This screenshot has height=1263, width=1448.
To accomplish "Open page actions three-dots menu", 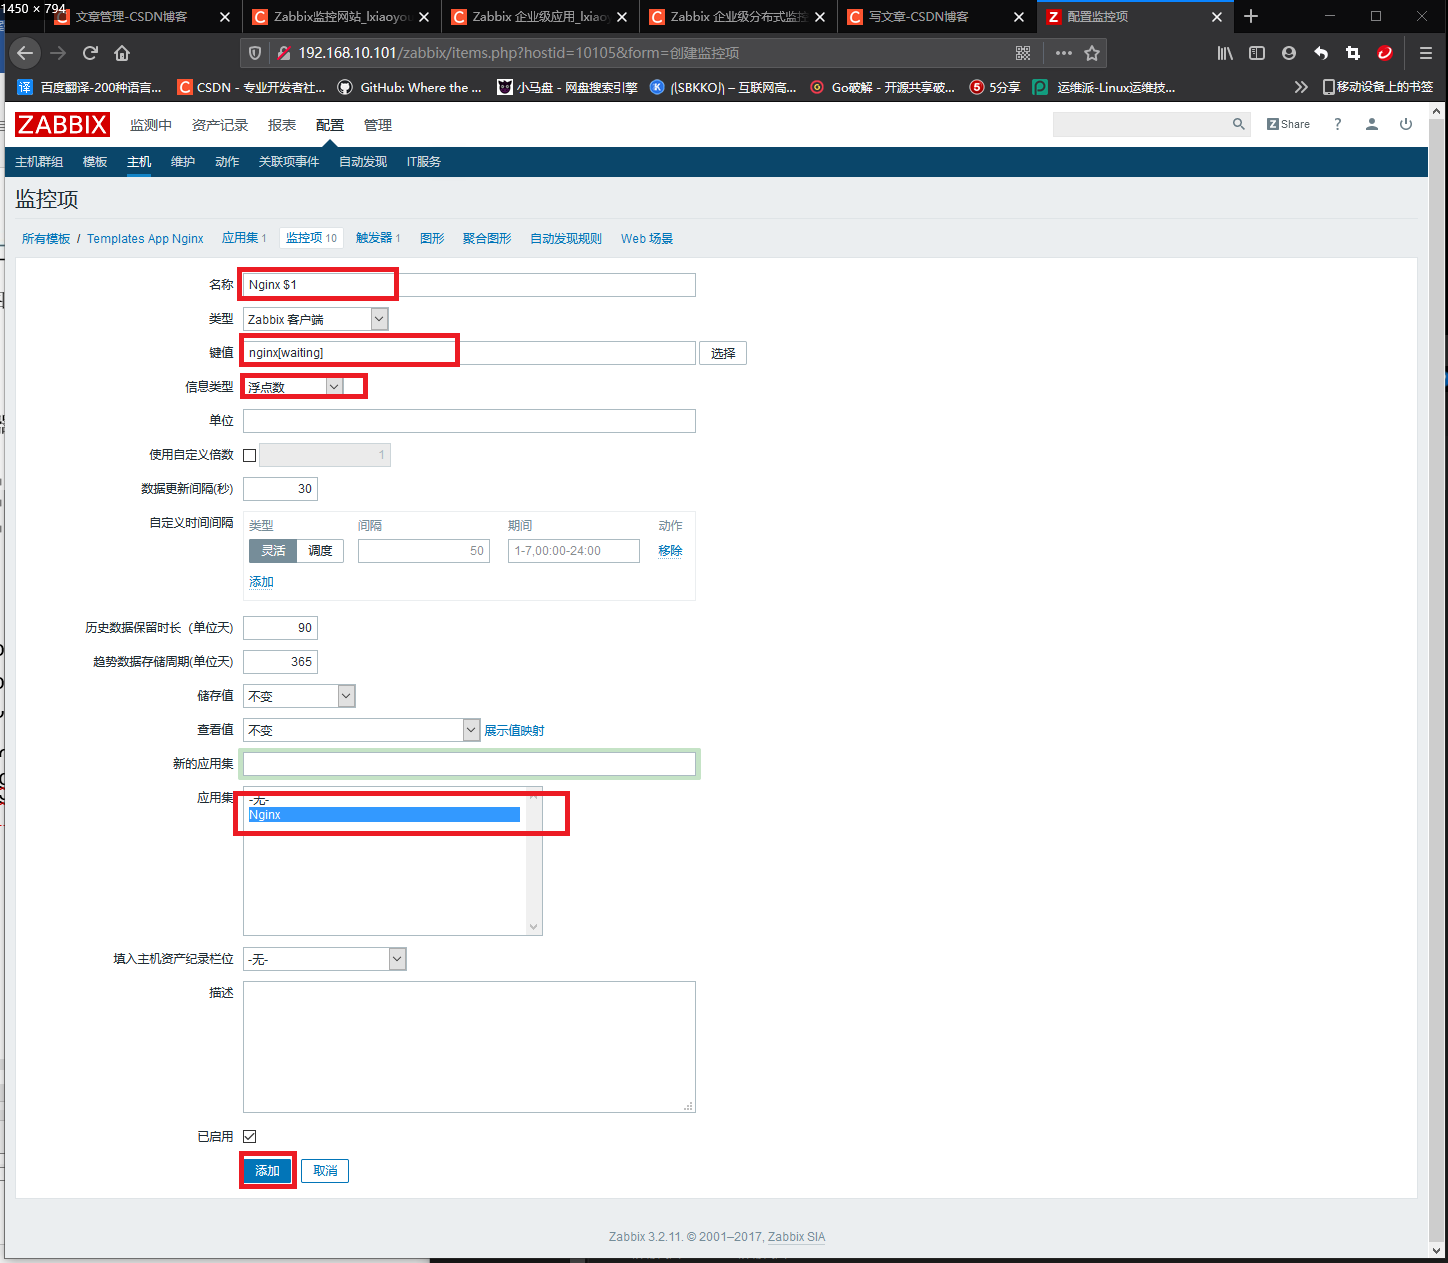I will click(1064, 53).
